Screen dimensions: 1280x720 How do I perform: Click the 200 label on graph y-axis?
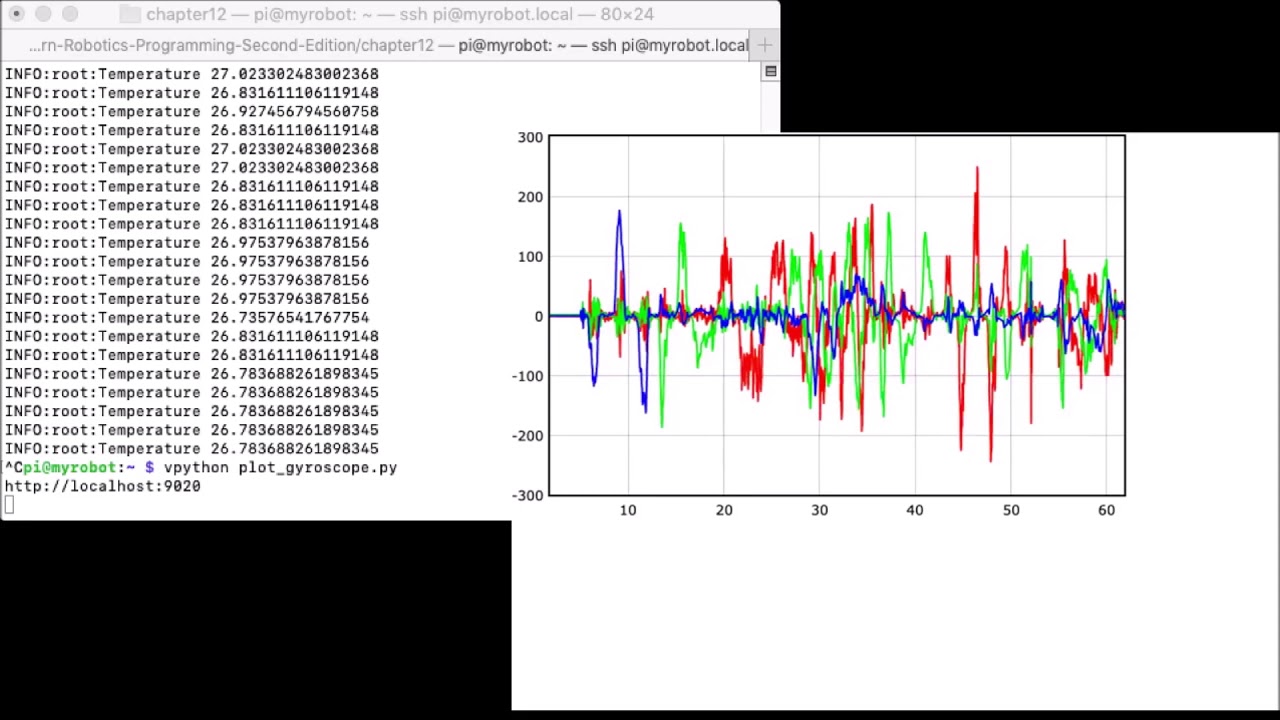point(531,197)
